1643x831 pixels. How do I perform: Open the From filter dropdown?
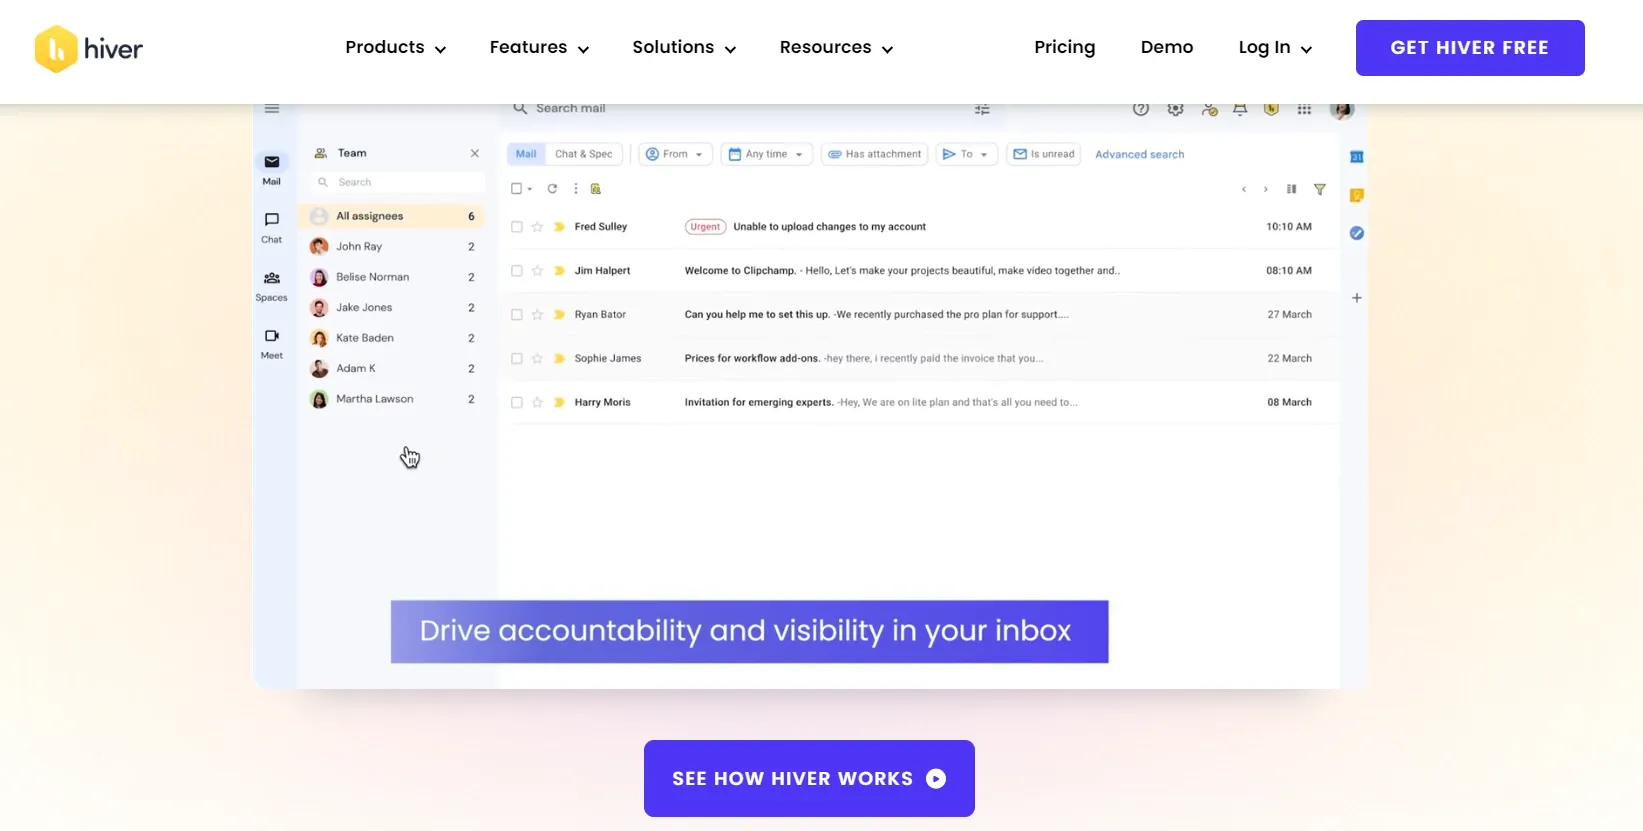click(675, 154)
